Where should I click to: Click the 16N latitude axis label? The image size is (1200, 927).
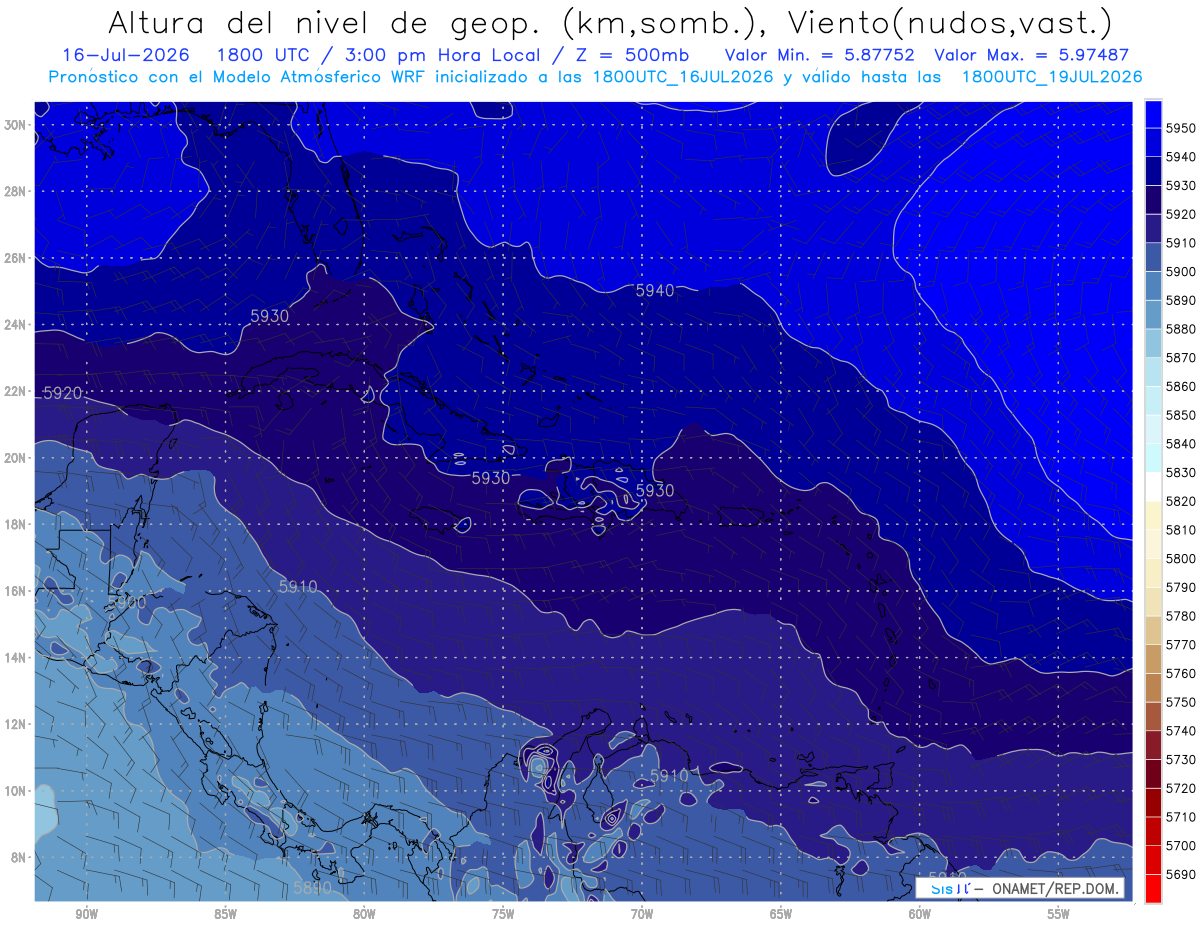tap(16, 591)
